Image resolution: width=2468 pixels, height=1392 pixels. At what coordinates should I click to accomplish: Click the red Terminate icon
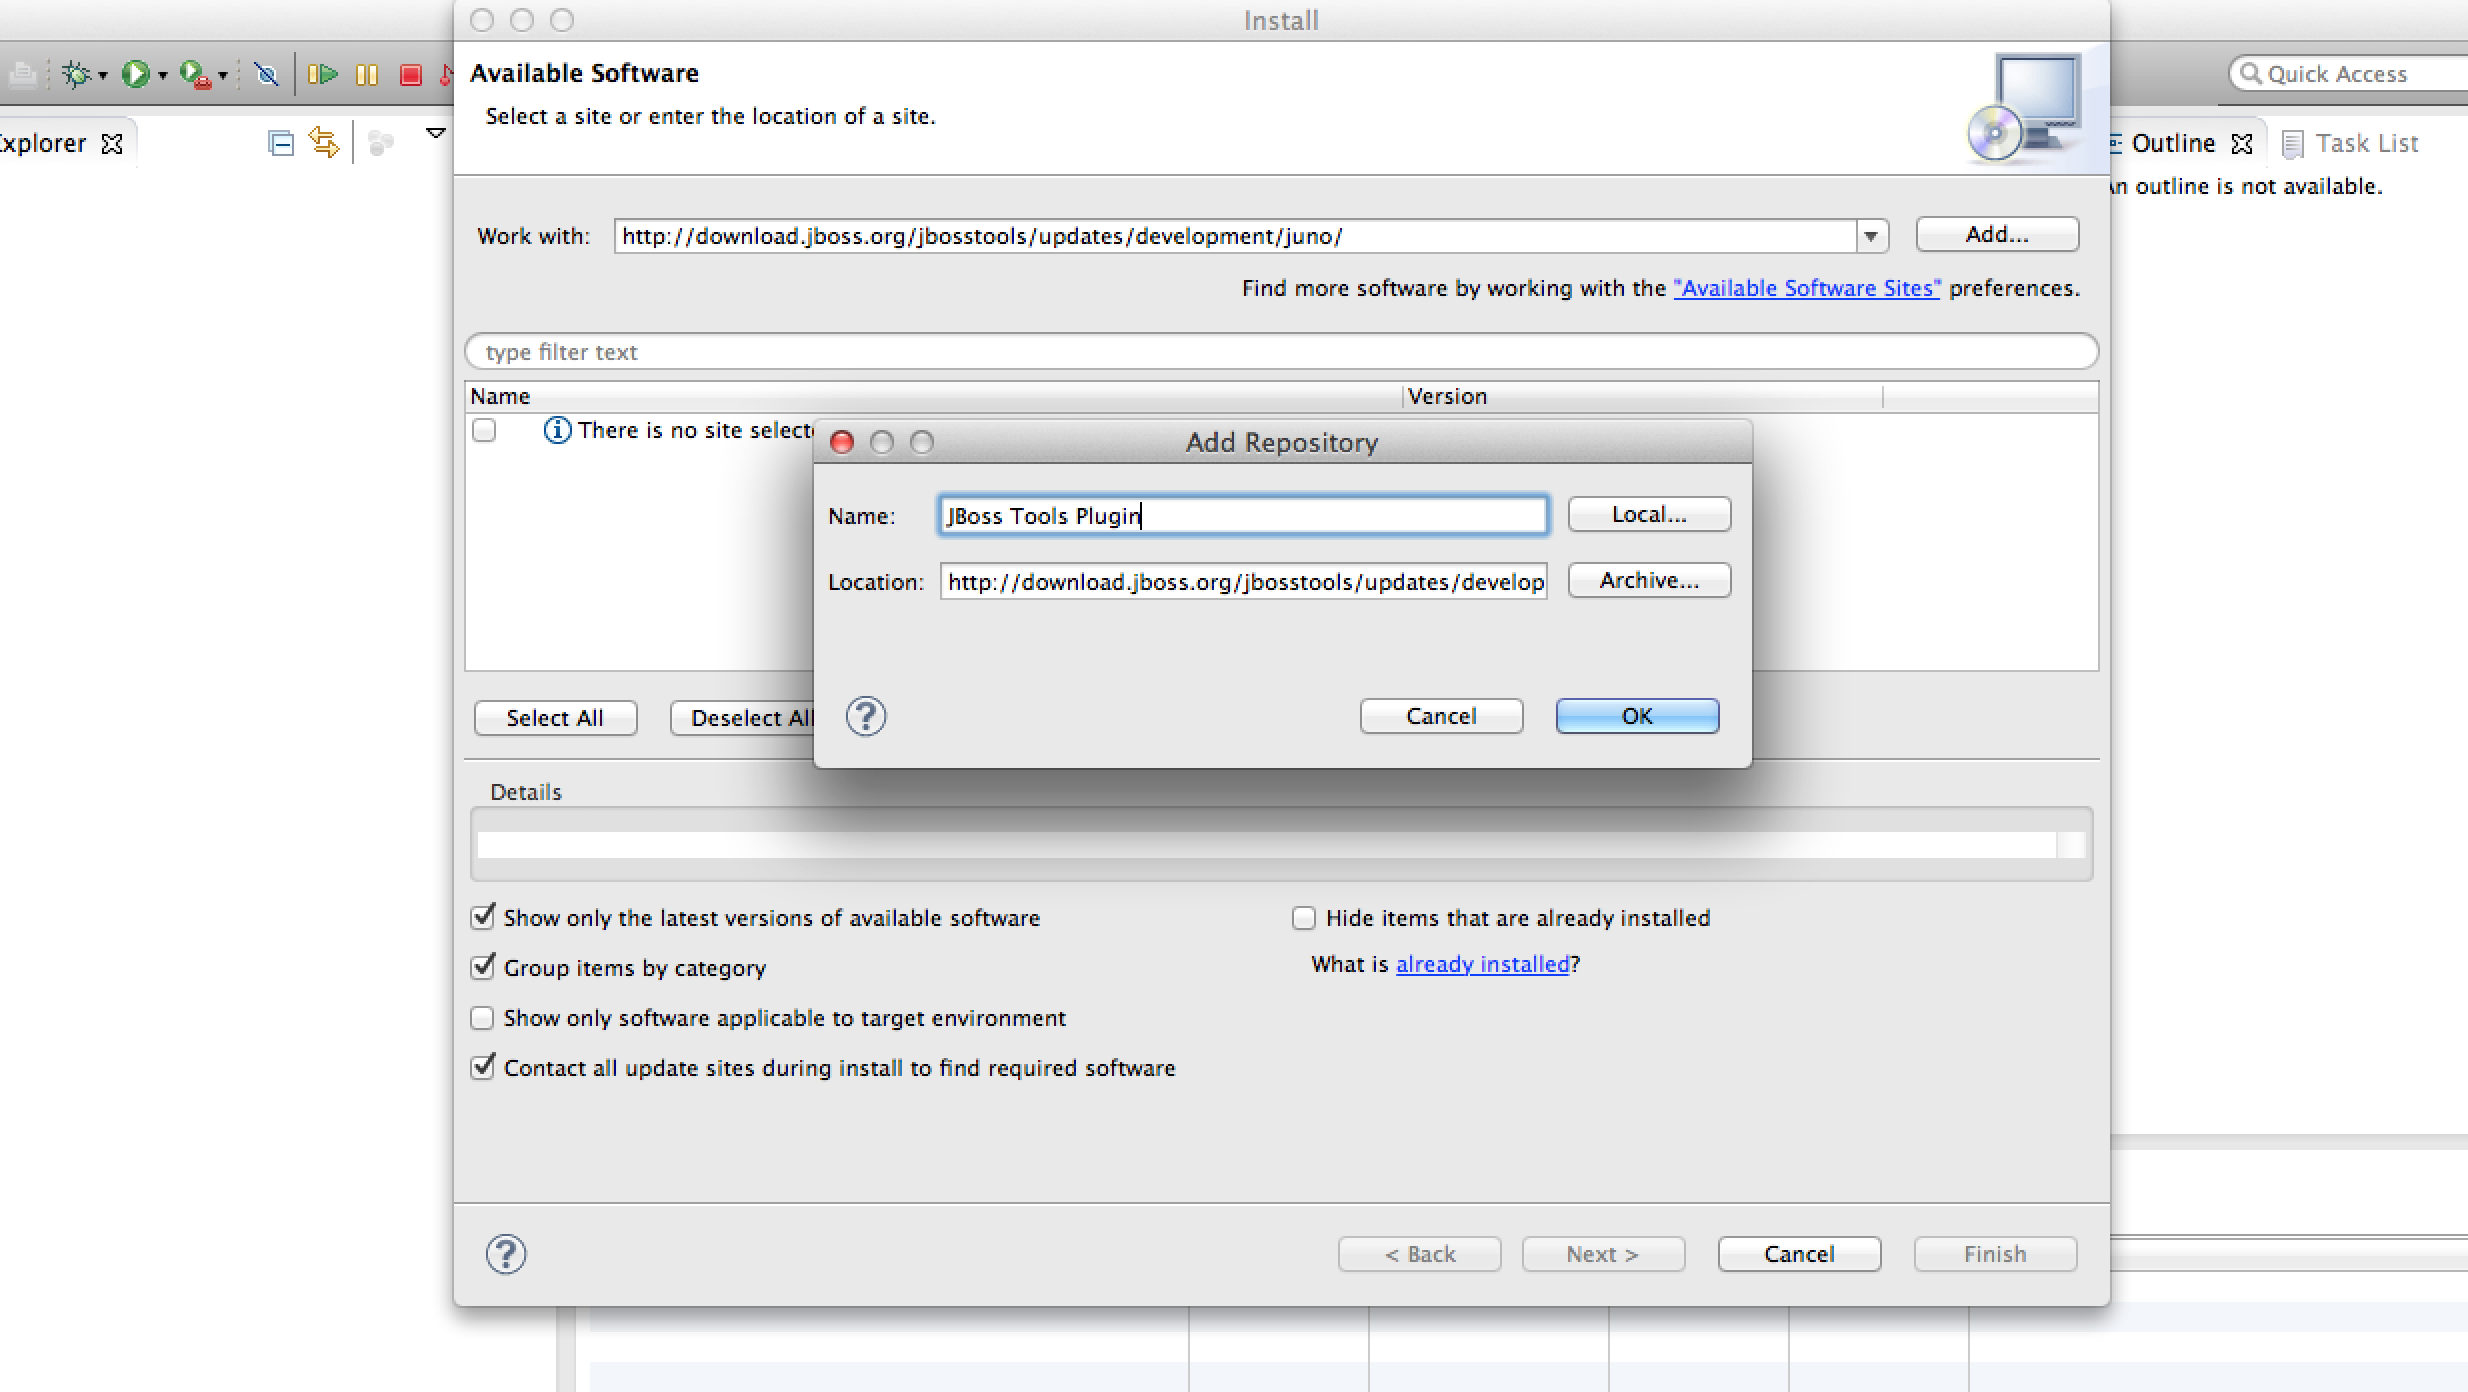tap(410, 74)
